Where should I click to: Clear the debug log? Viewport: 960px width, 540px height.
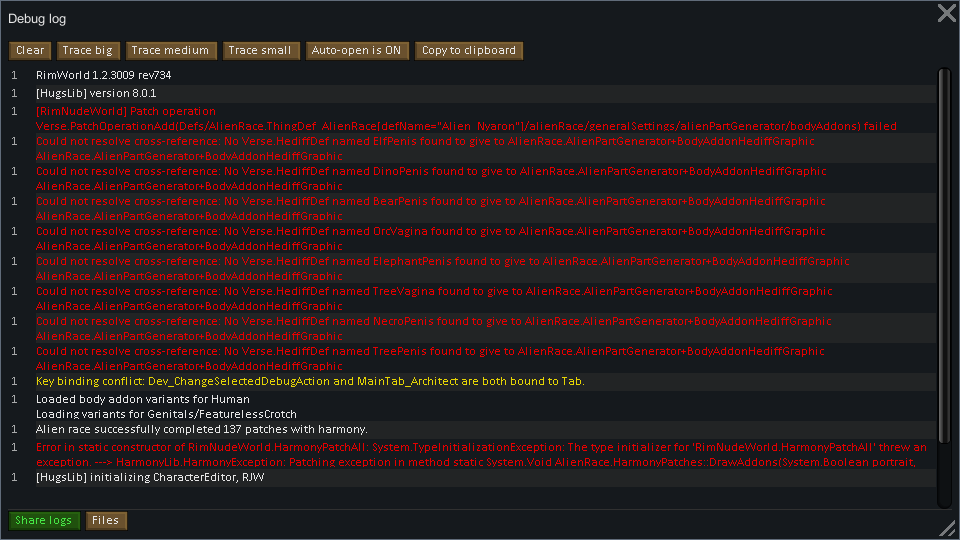click(30, 51)
